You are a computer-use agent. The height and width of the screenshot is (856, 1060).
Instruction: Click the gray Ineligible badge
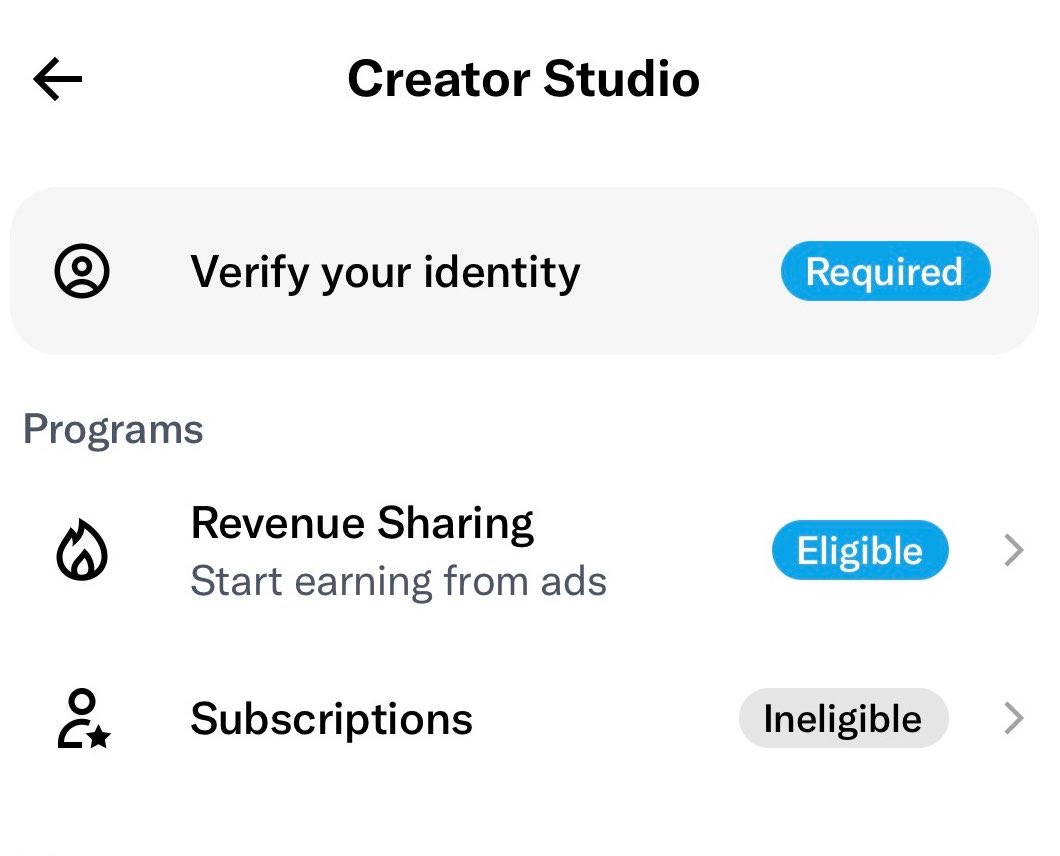(844, 718)
